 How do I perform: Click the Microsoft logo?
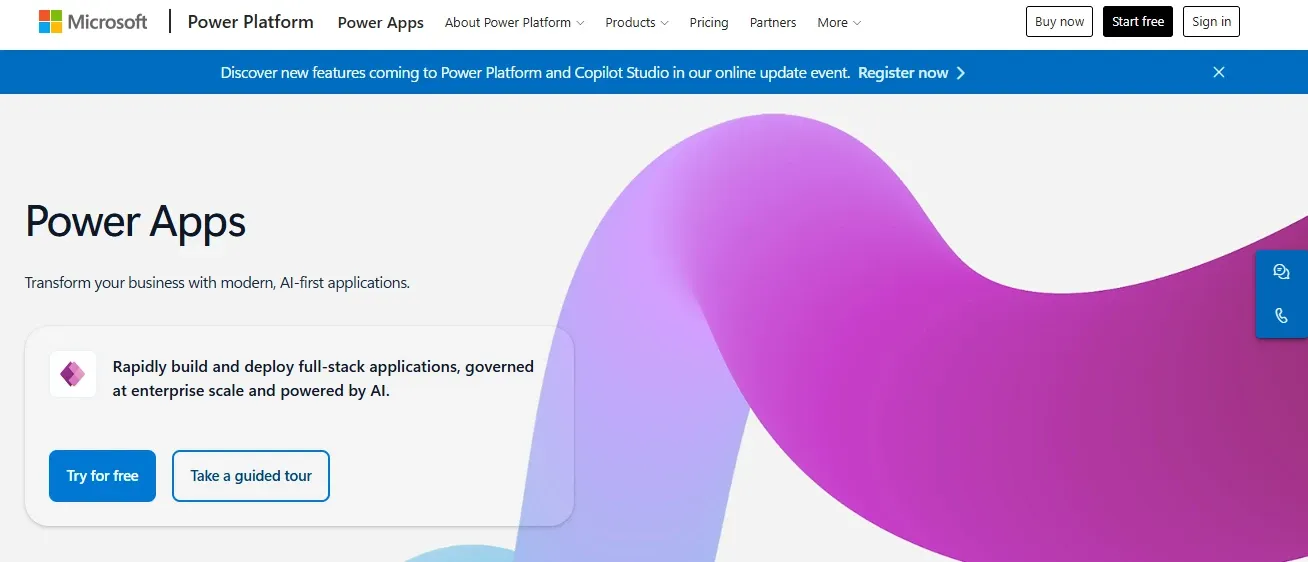click(93, 22)
